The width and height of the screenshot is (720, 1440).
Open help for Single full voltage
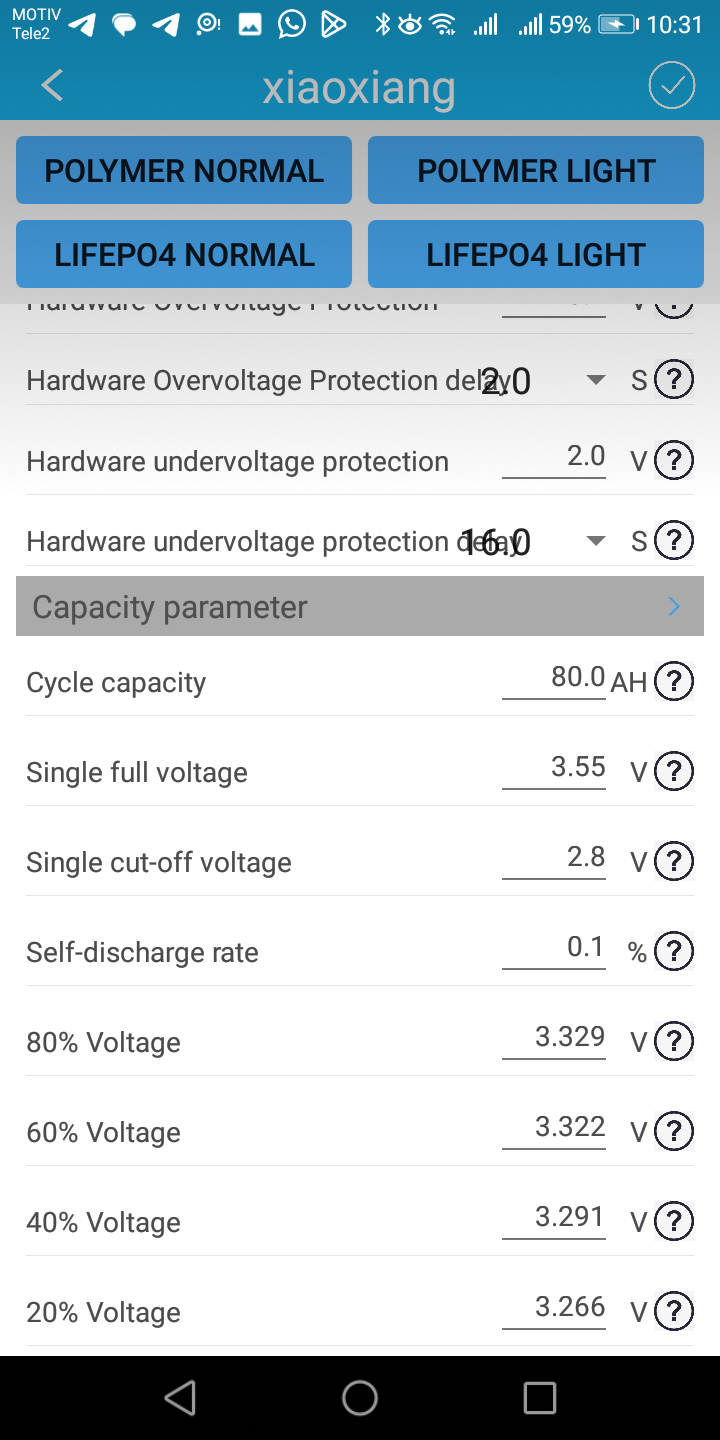pyautogui.click(x=674, y=772)
